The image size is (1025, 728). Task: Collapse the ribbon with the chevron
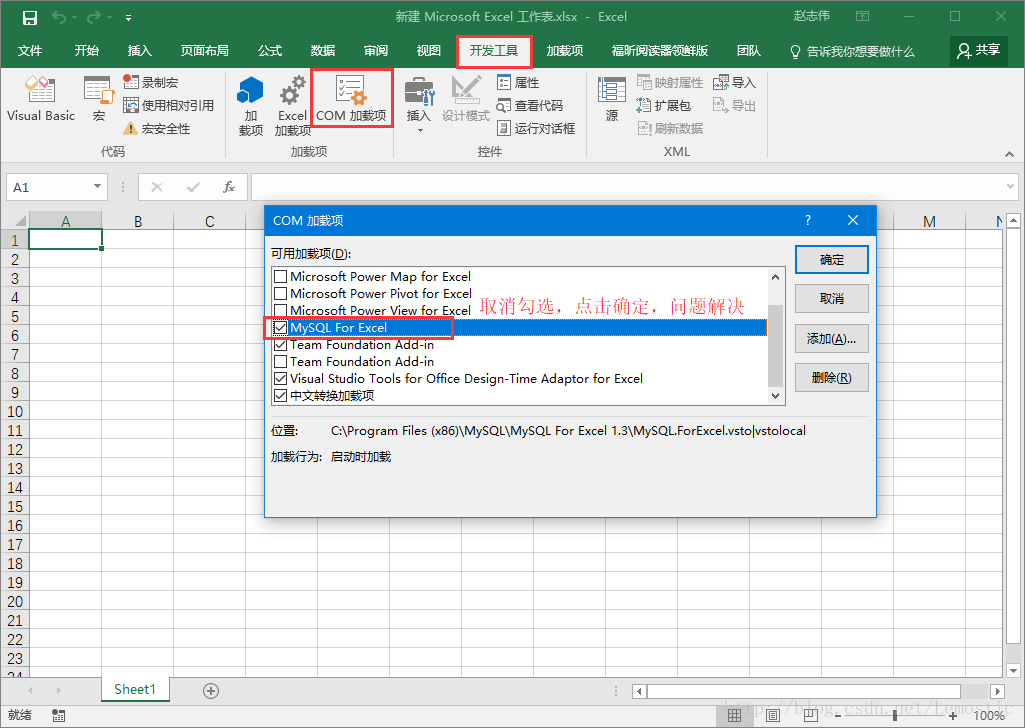pos(1009,154)
